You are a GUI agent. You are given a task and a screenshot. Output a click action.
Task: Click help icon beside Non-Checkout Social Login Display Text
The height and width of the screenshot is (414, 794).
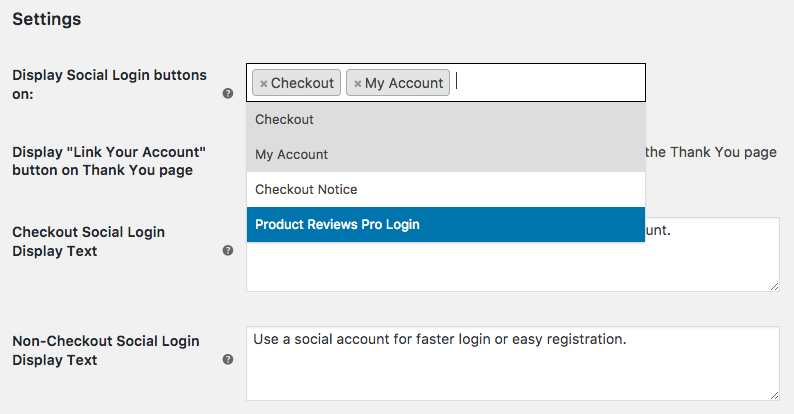(228, 360)
